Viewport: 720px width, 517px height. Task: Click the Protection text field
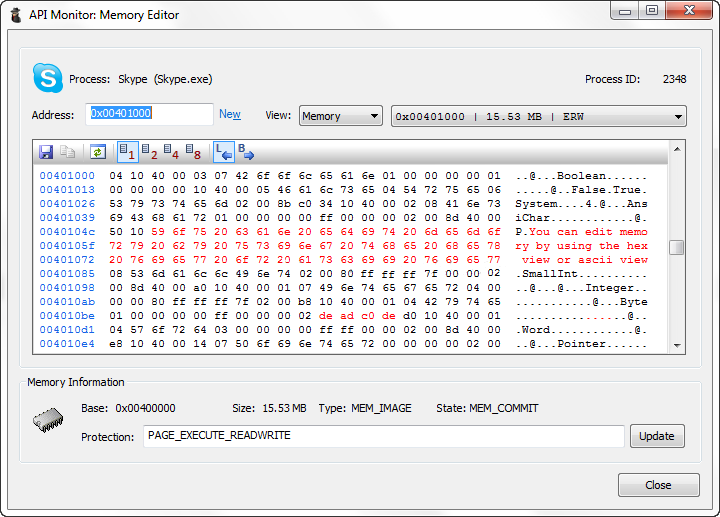click(383, 436)
